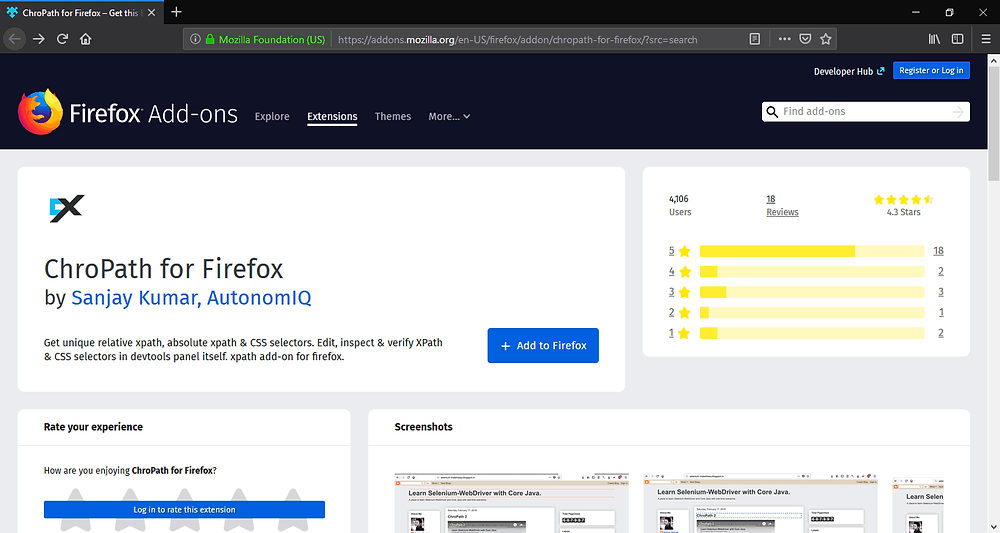Viewport: 1000px width, 533px height.
Task: Click the address bar URL
Action: (x=517, y=40)
